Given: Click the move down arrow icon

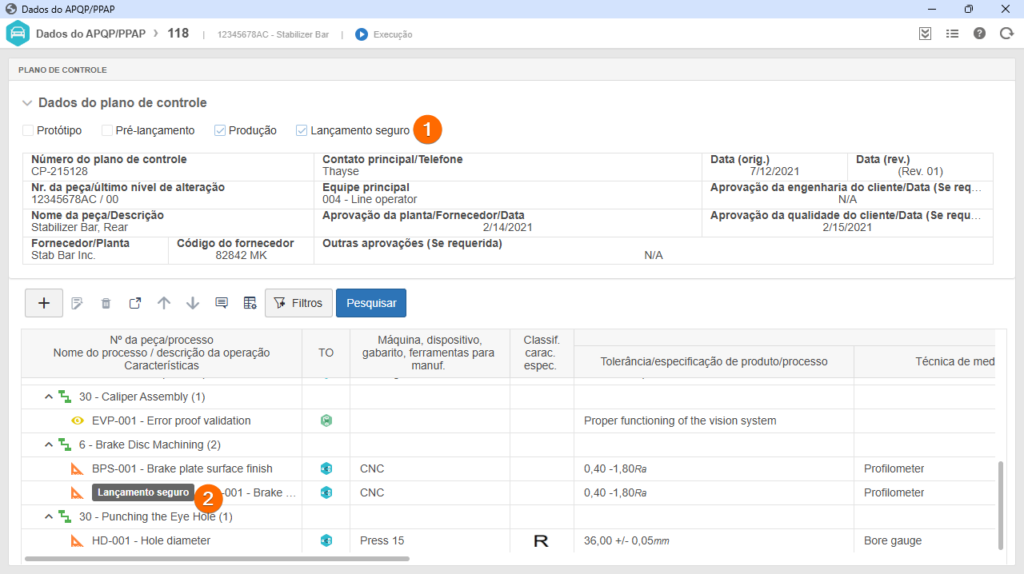Looking at the screenshot, I should pos(193,303).
